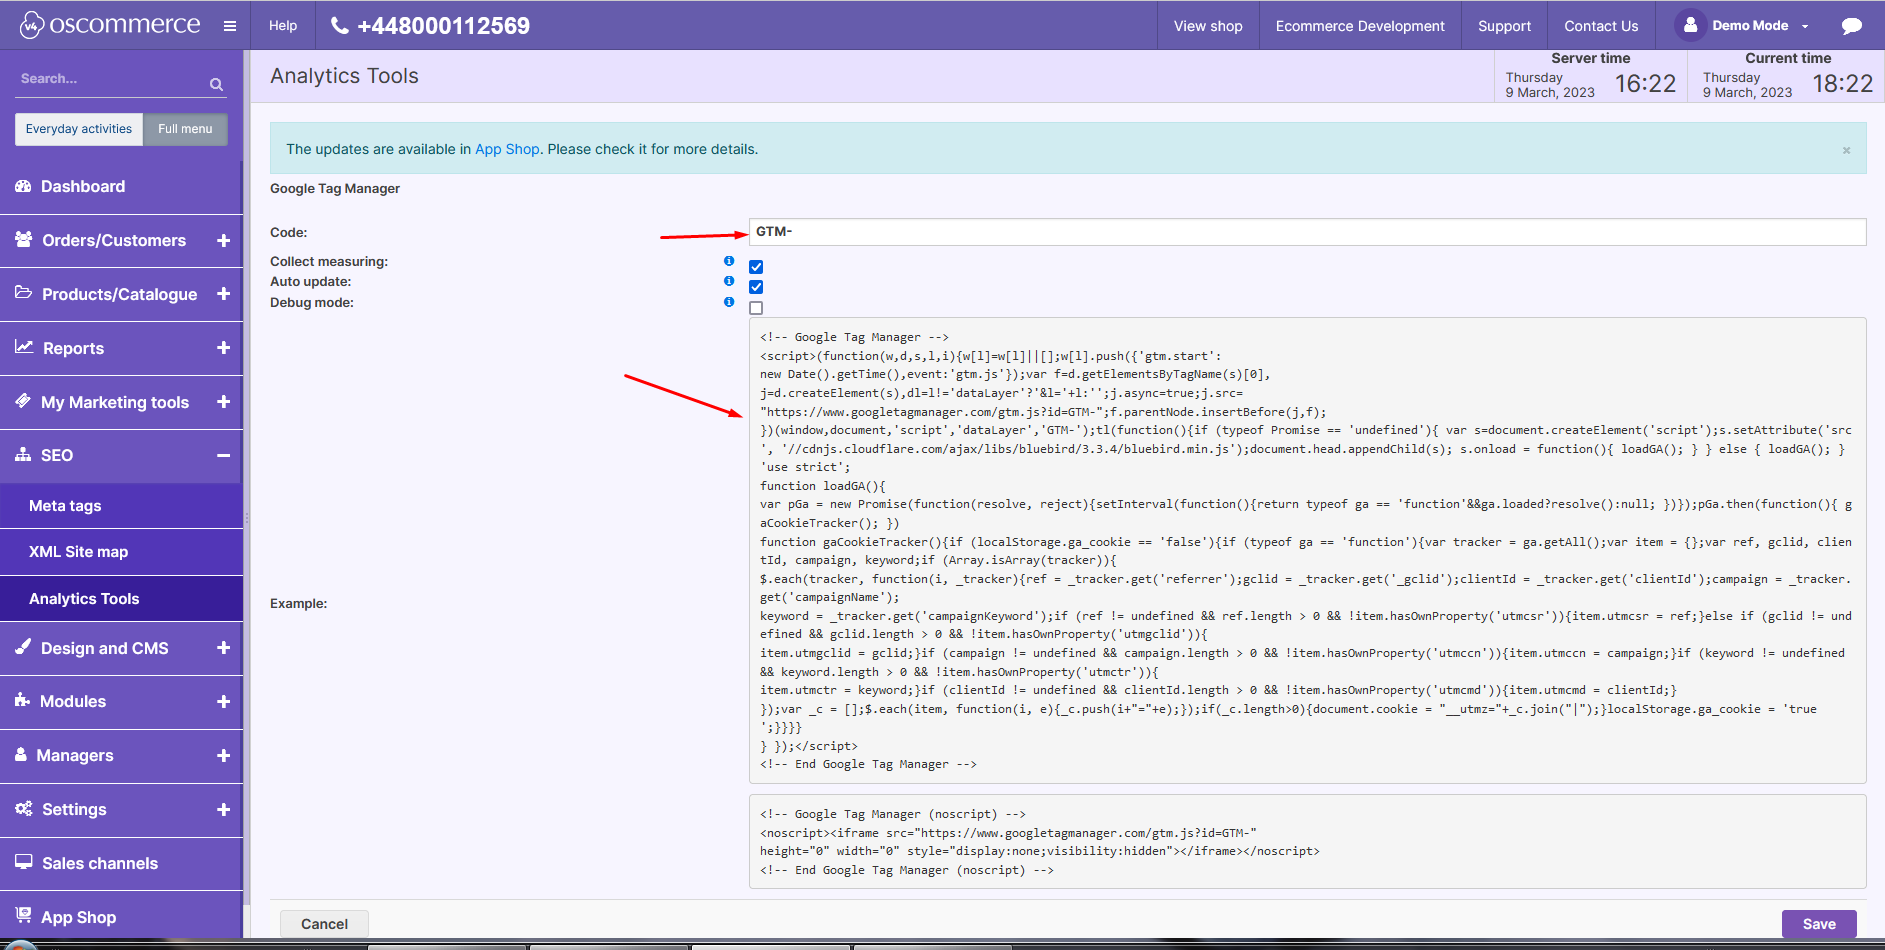Click the Help link in header
1885x950 pixels.
(283, 26)
